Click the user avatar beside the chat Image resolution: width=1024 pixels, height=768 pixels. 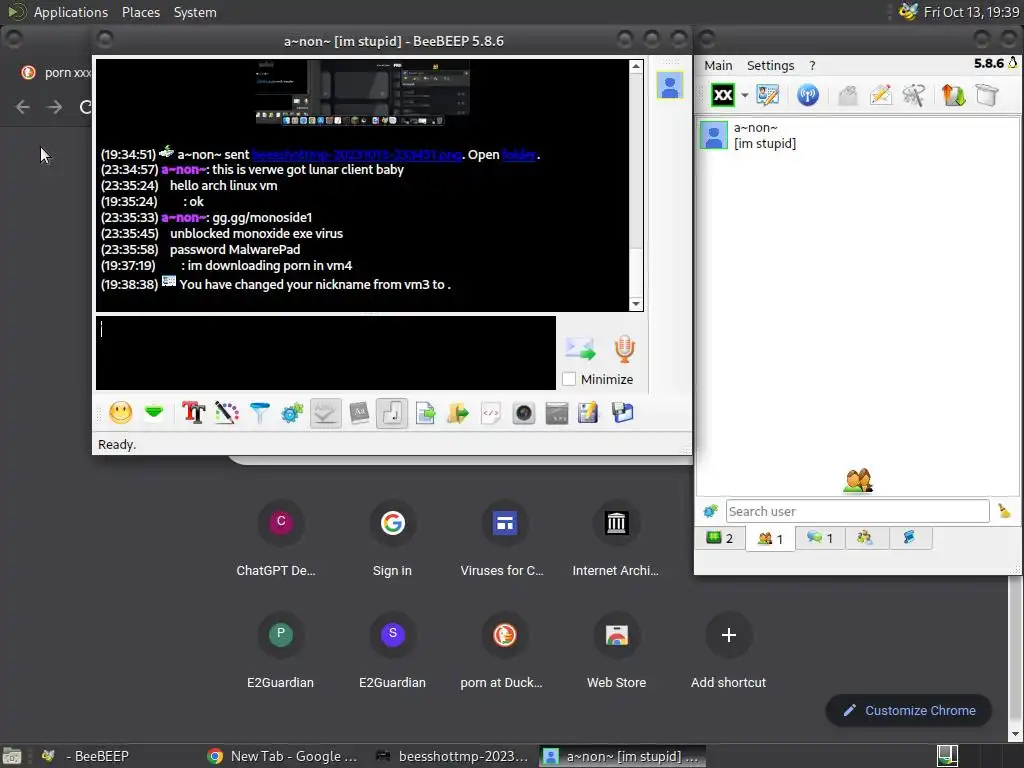(x=669, y=86)
